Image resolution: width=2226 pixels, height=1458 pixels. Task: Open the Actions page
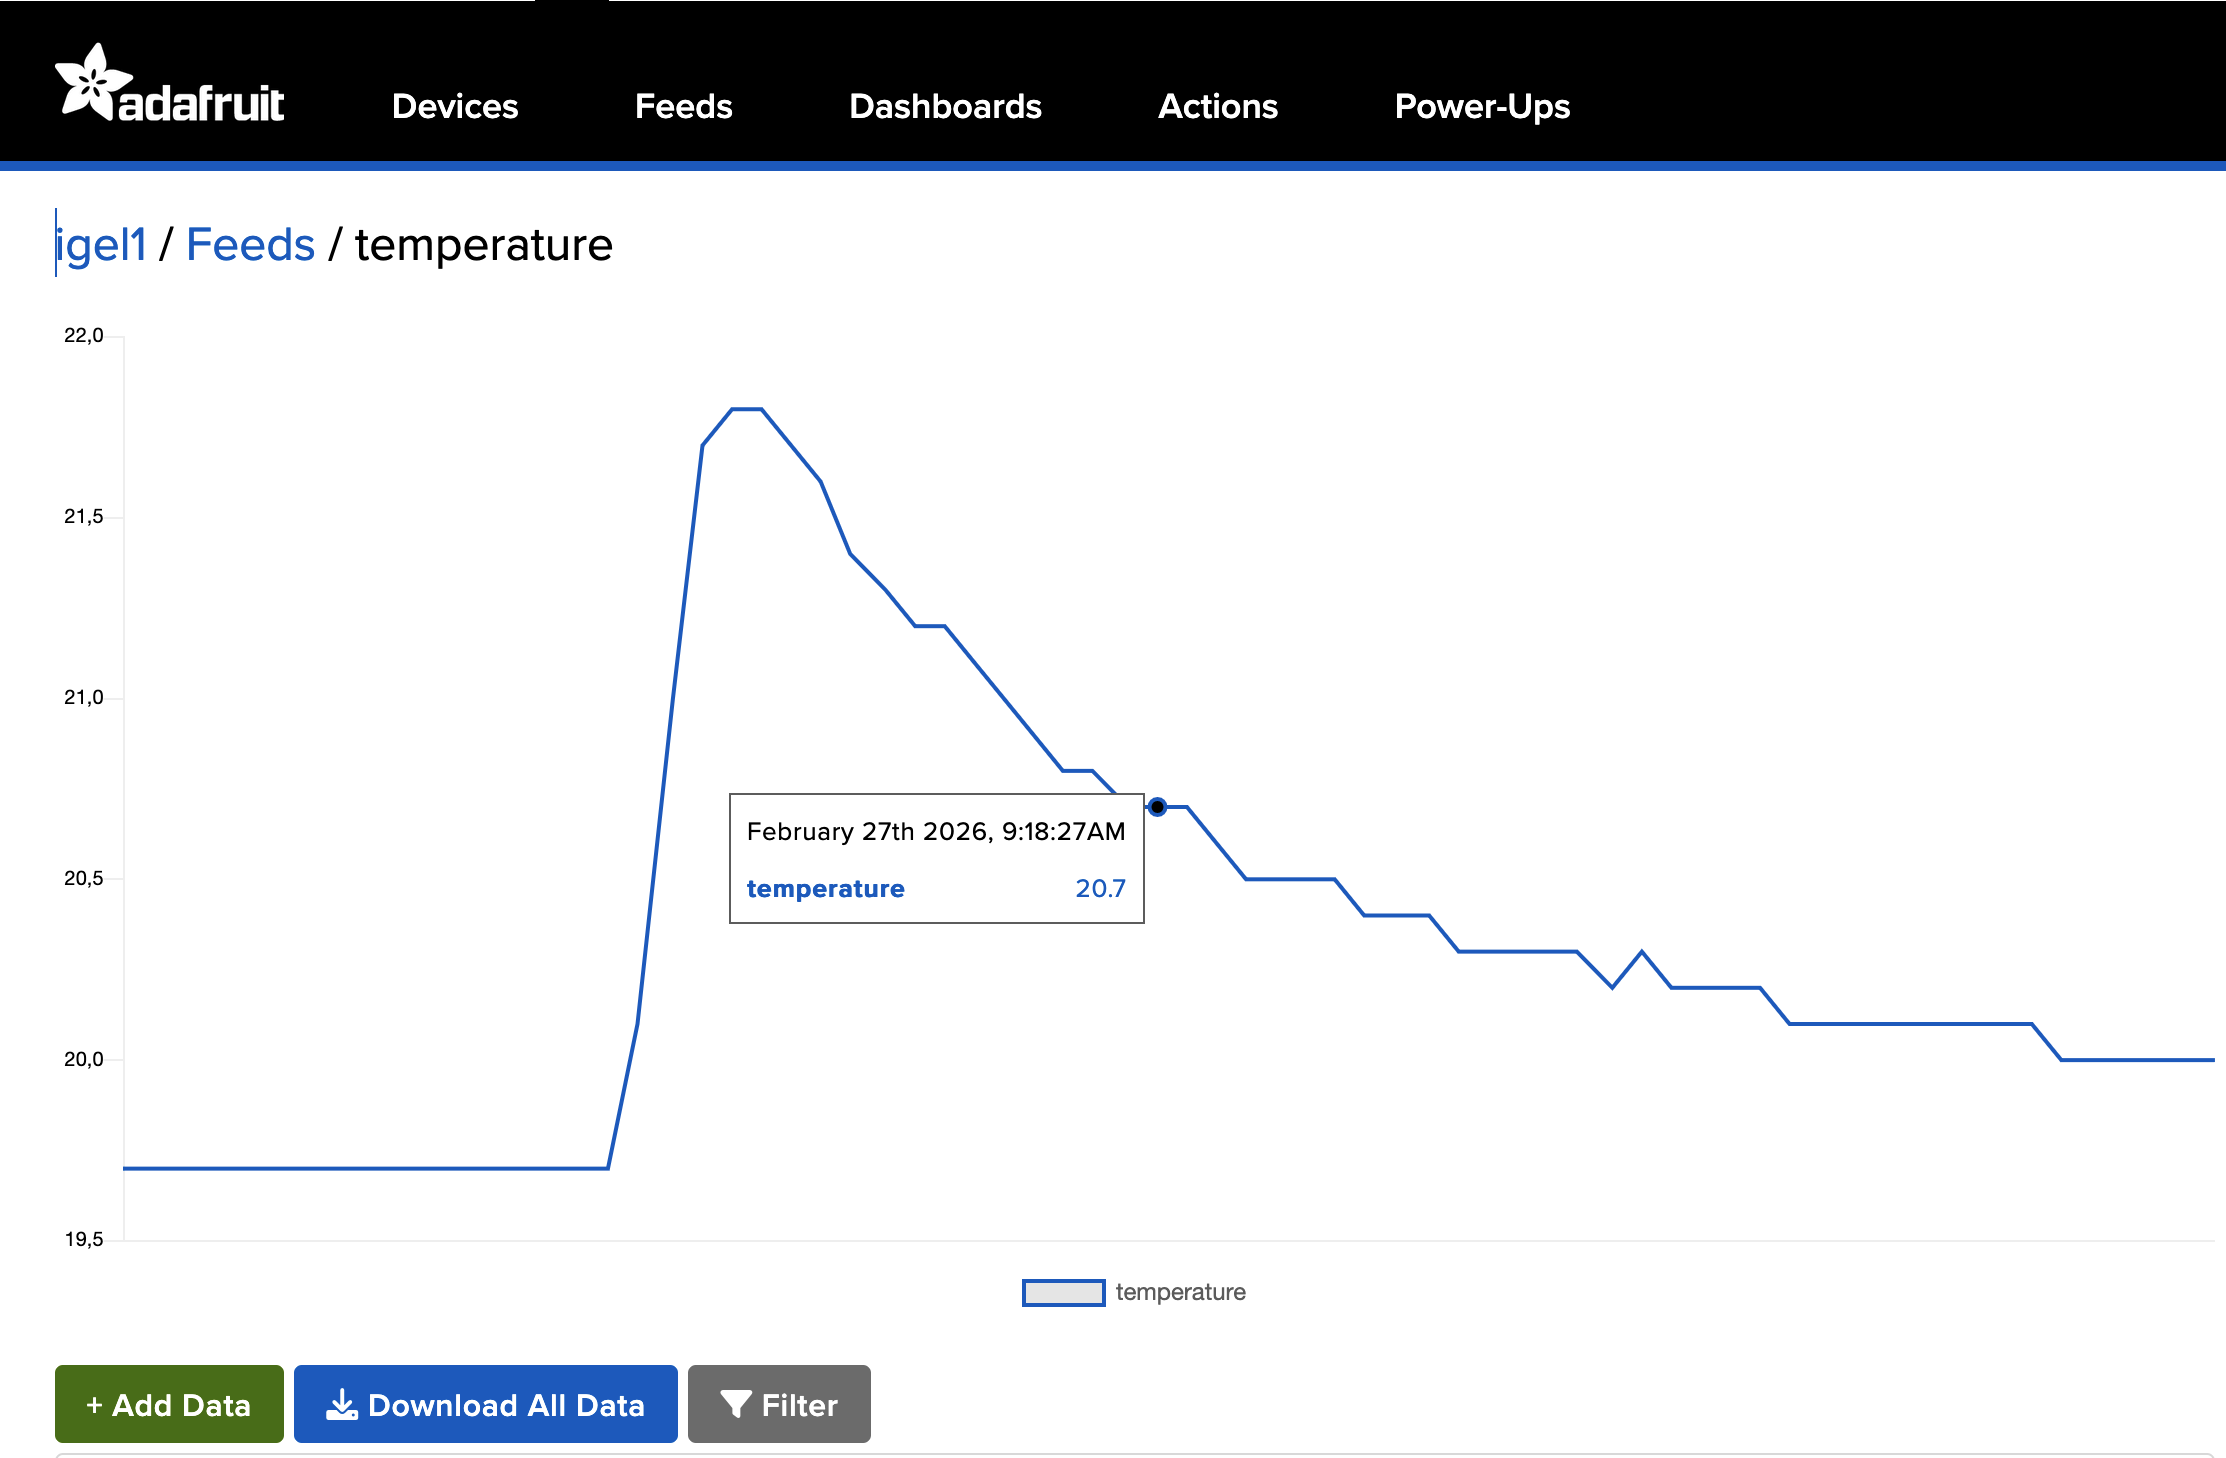[x=1217, y=106]
